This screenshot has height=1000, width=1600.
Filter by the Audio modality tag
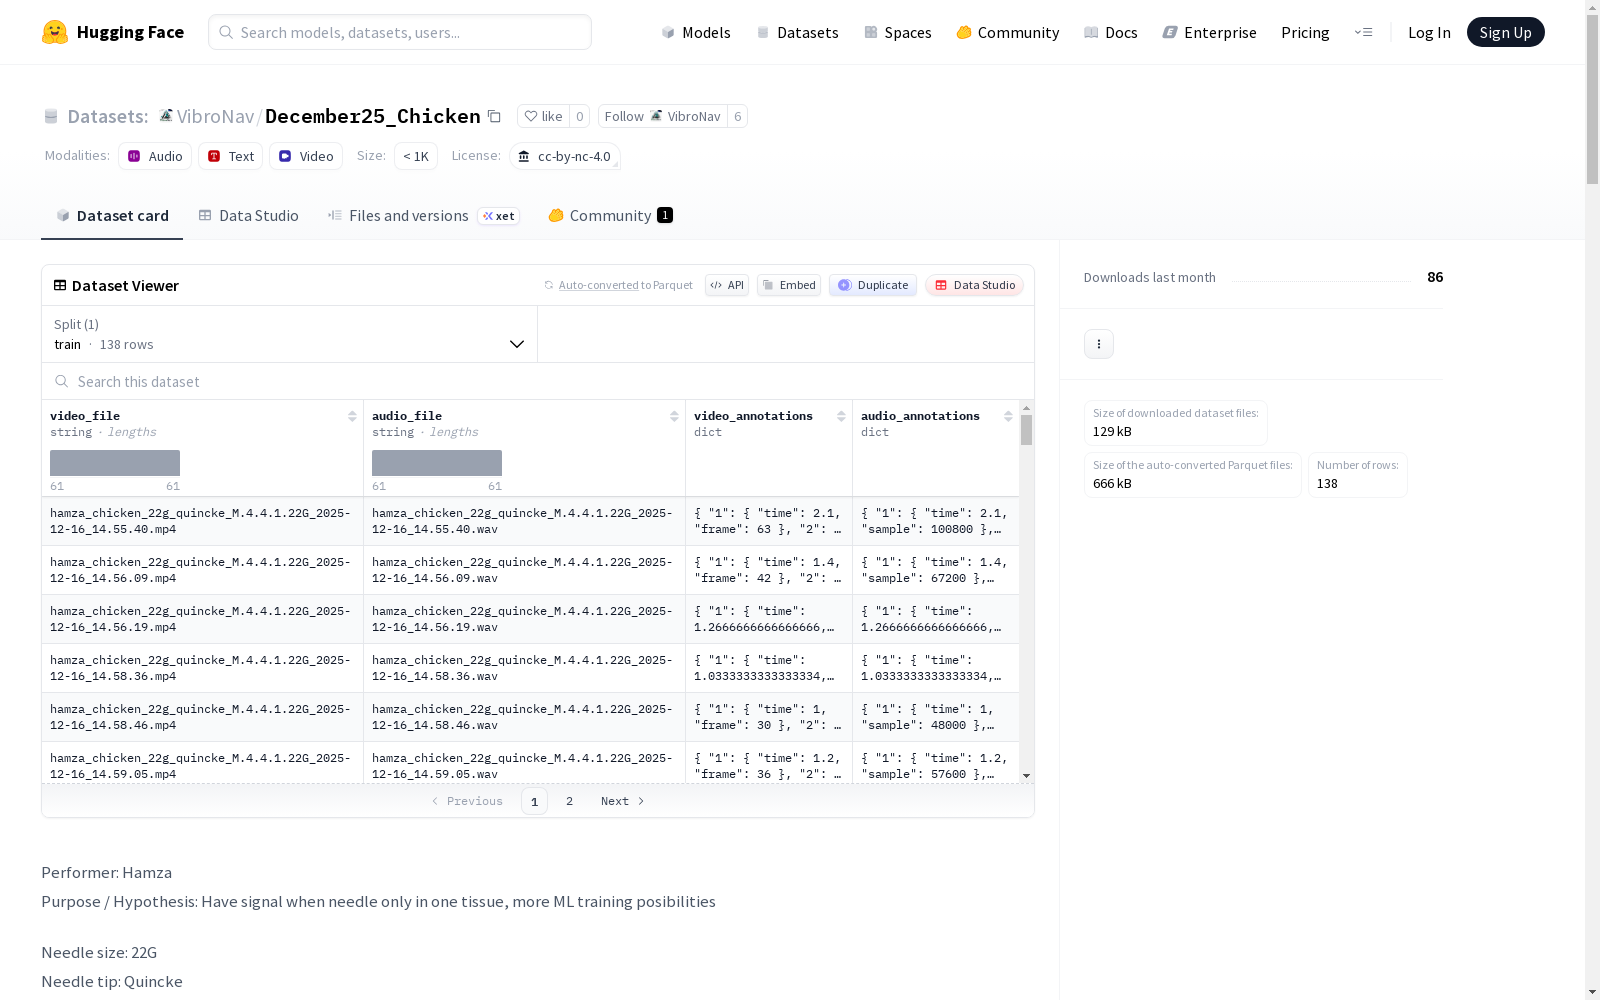[155, 156]
